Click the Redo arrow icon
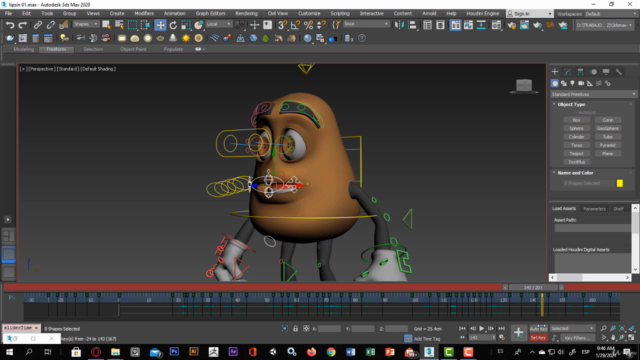 click(22, 25)
